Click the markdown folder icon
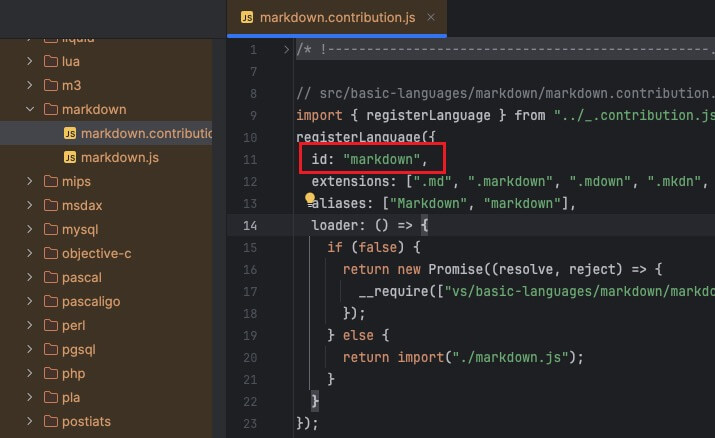The image size is (715, 438). pos(51,109)
